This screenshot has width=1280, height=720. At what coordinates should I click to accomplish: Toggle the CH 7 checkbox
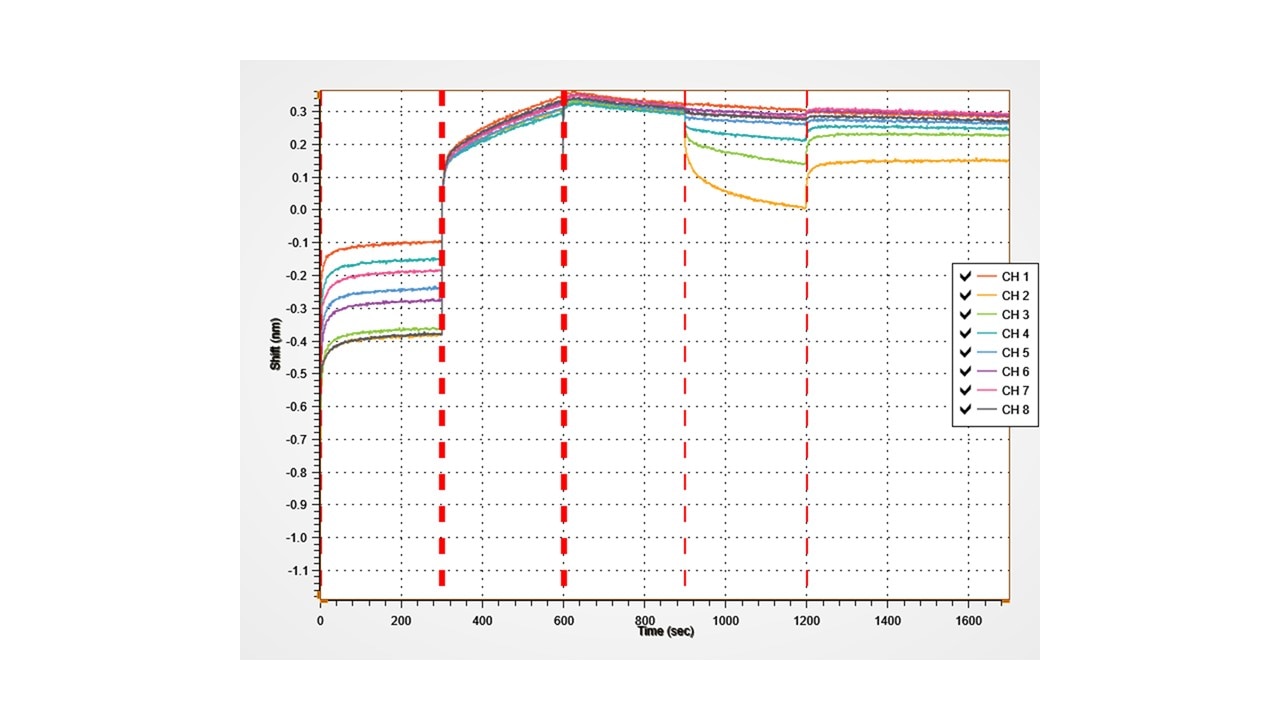[x=965, y=391]
